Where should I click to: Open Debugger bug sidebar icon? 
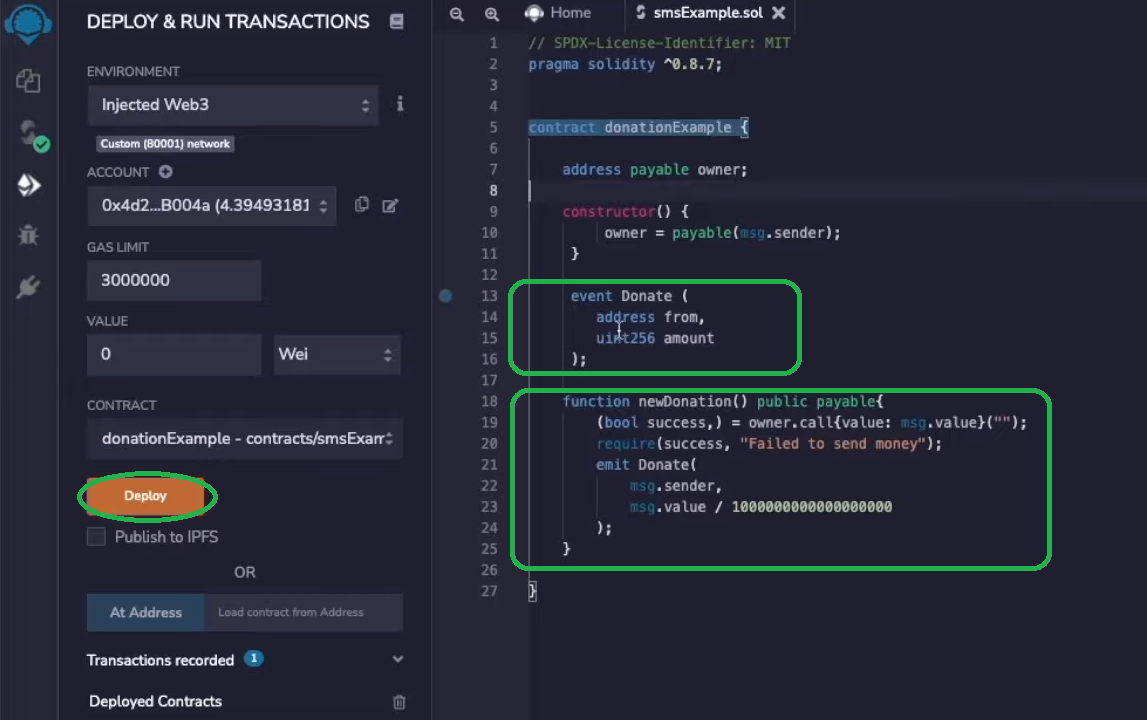coord(28,235)
